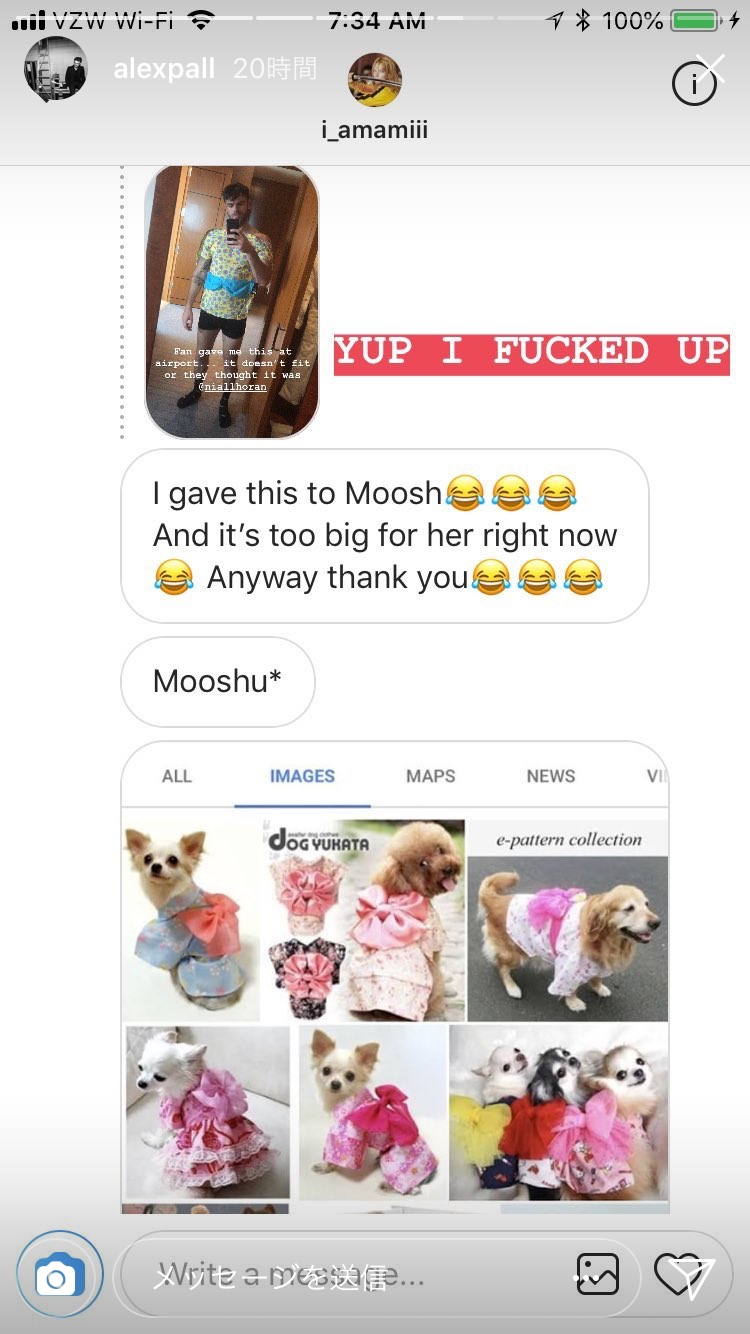
Task: Open the info icon at top right
Action: pyautogui.click(x=694, y=85)
